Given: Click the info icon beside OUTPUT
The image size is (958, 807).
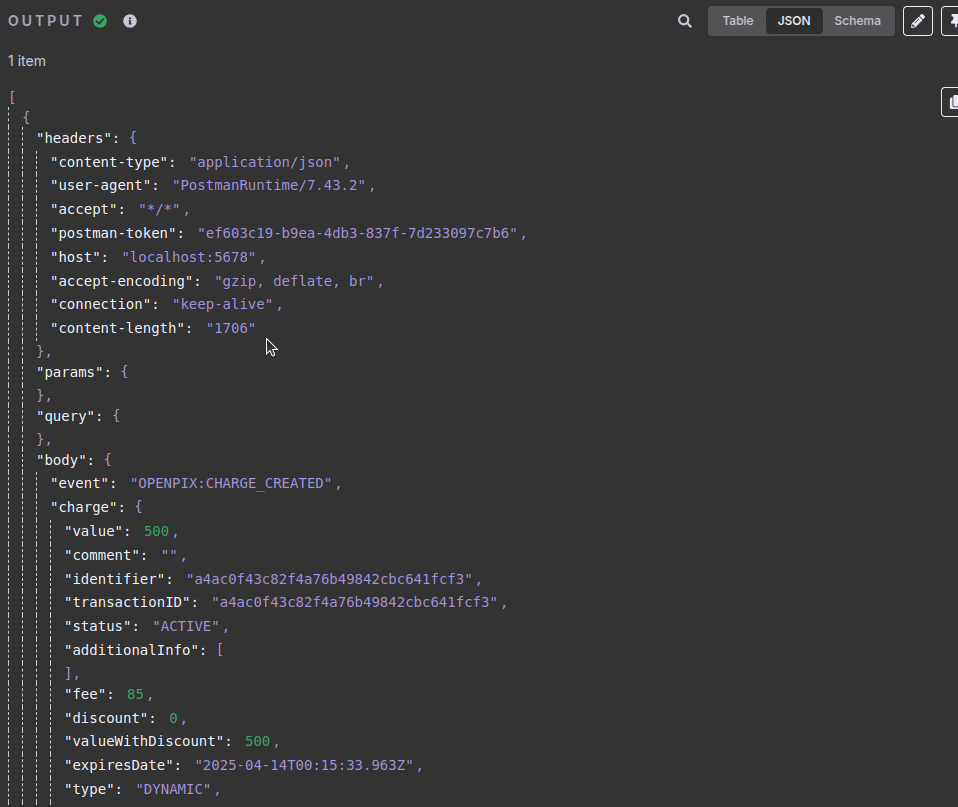Looking at the screenshot, I should click(130, 21).
